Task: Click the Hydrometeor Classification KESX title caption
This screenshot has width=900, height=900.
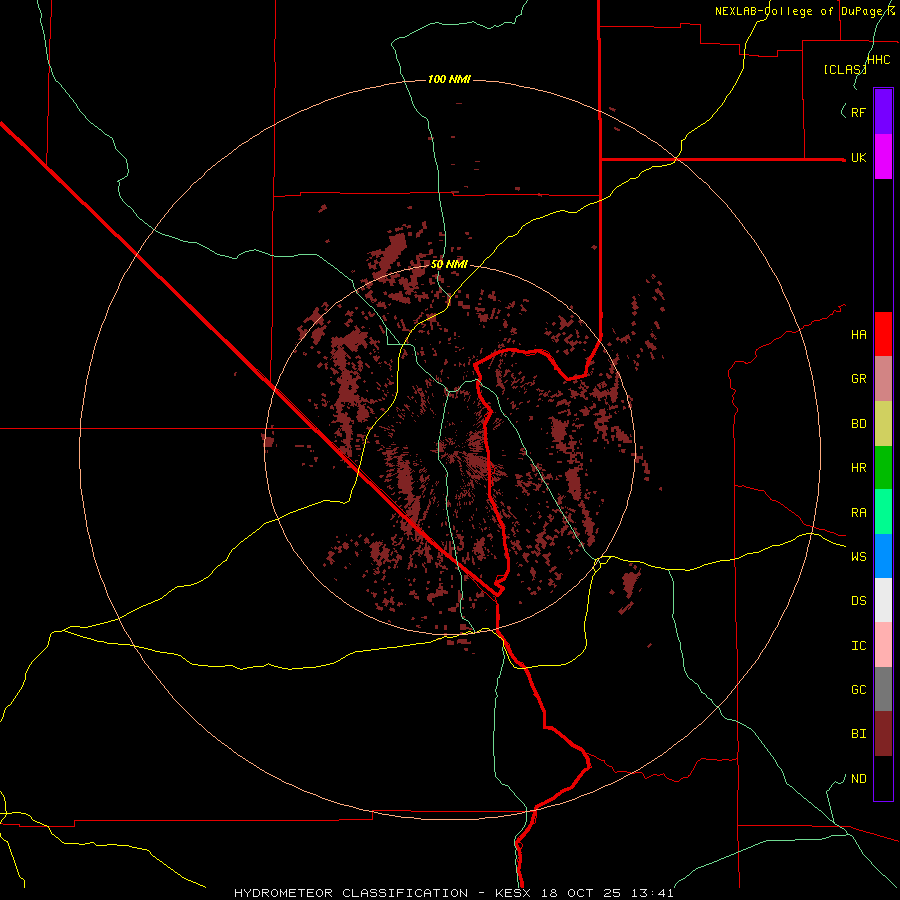Action: click(453, 893)
